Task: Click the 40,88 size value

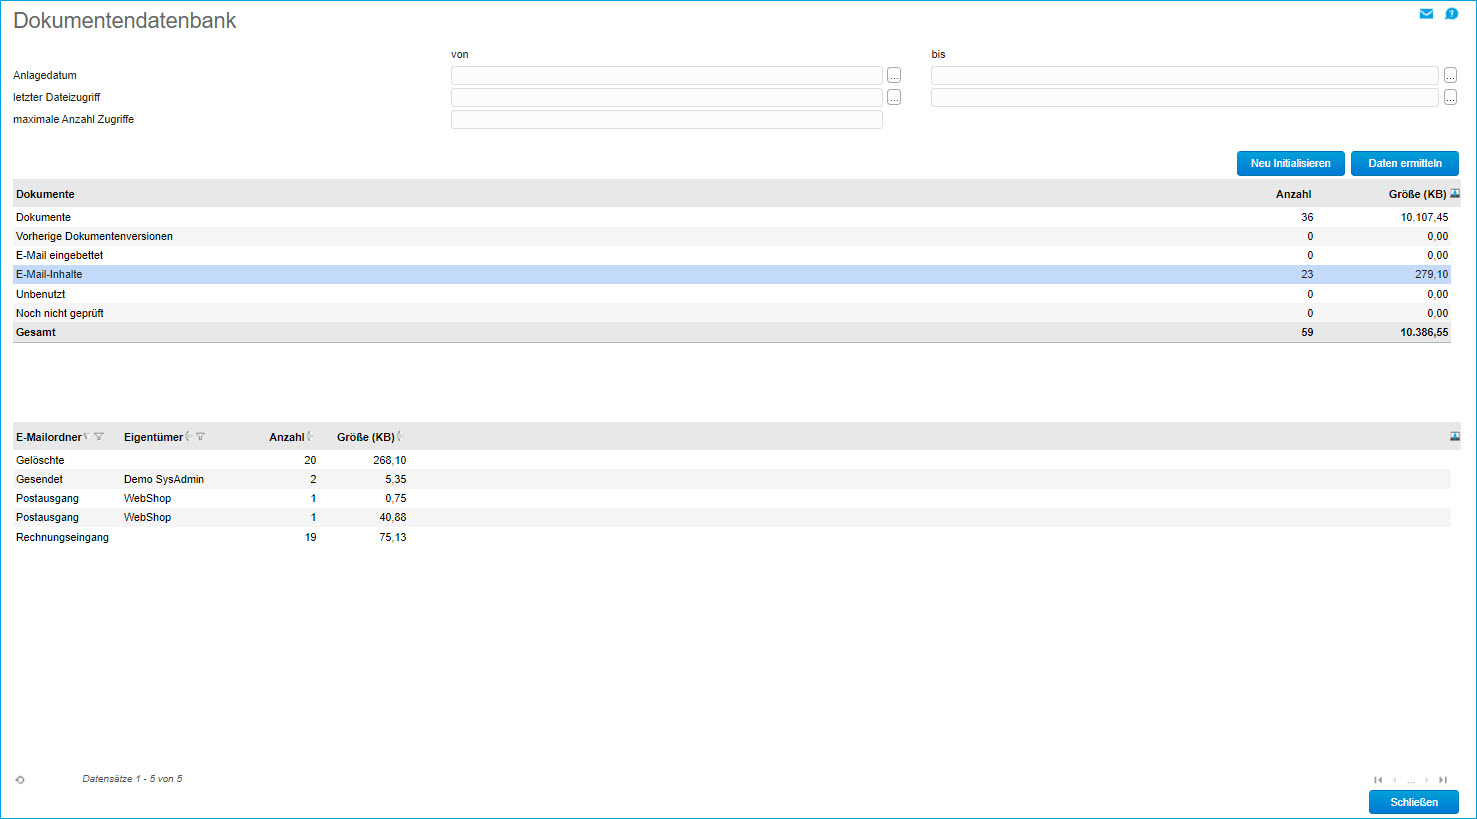Action: coord(393,517)
